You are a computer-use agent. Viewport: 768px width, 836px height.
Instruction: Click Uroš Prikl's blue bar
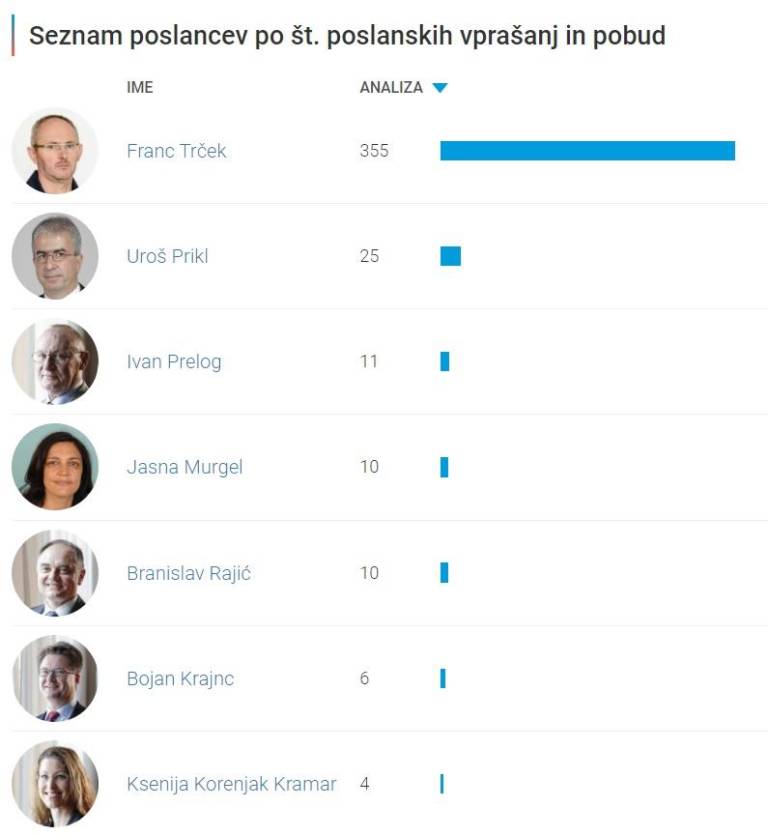coord(450,256)
